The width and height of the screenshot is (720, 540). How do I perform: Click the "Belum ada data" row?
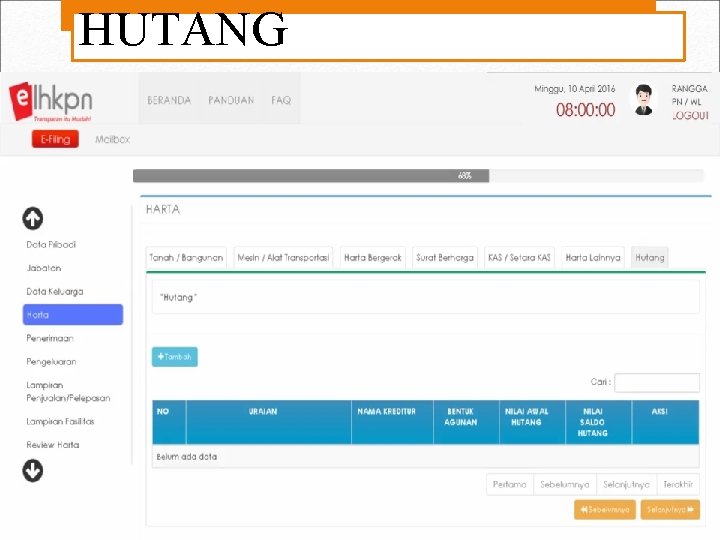click(x=426, y=456)
